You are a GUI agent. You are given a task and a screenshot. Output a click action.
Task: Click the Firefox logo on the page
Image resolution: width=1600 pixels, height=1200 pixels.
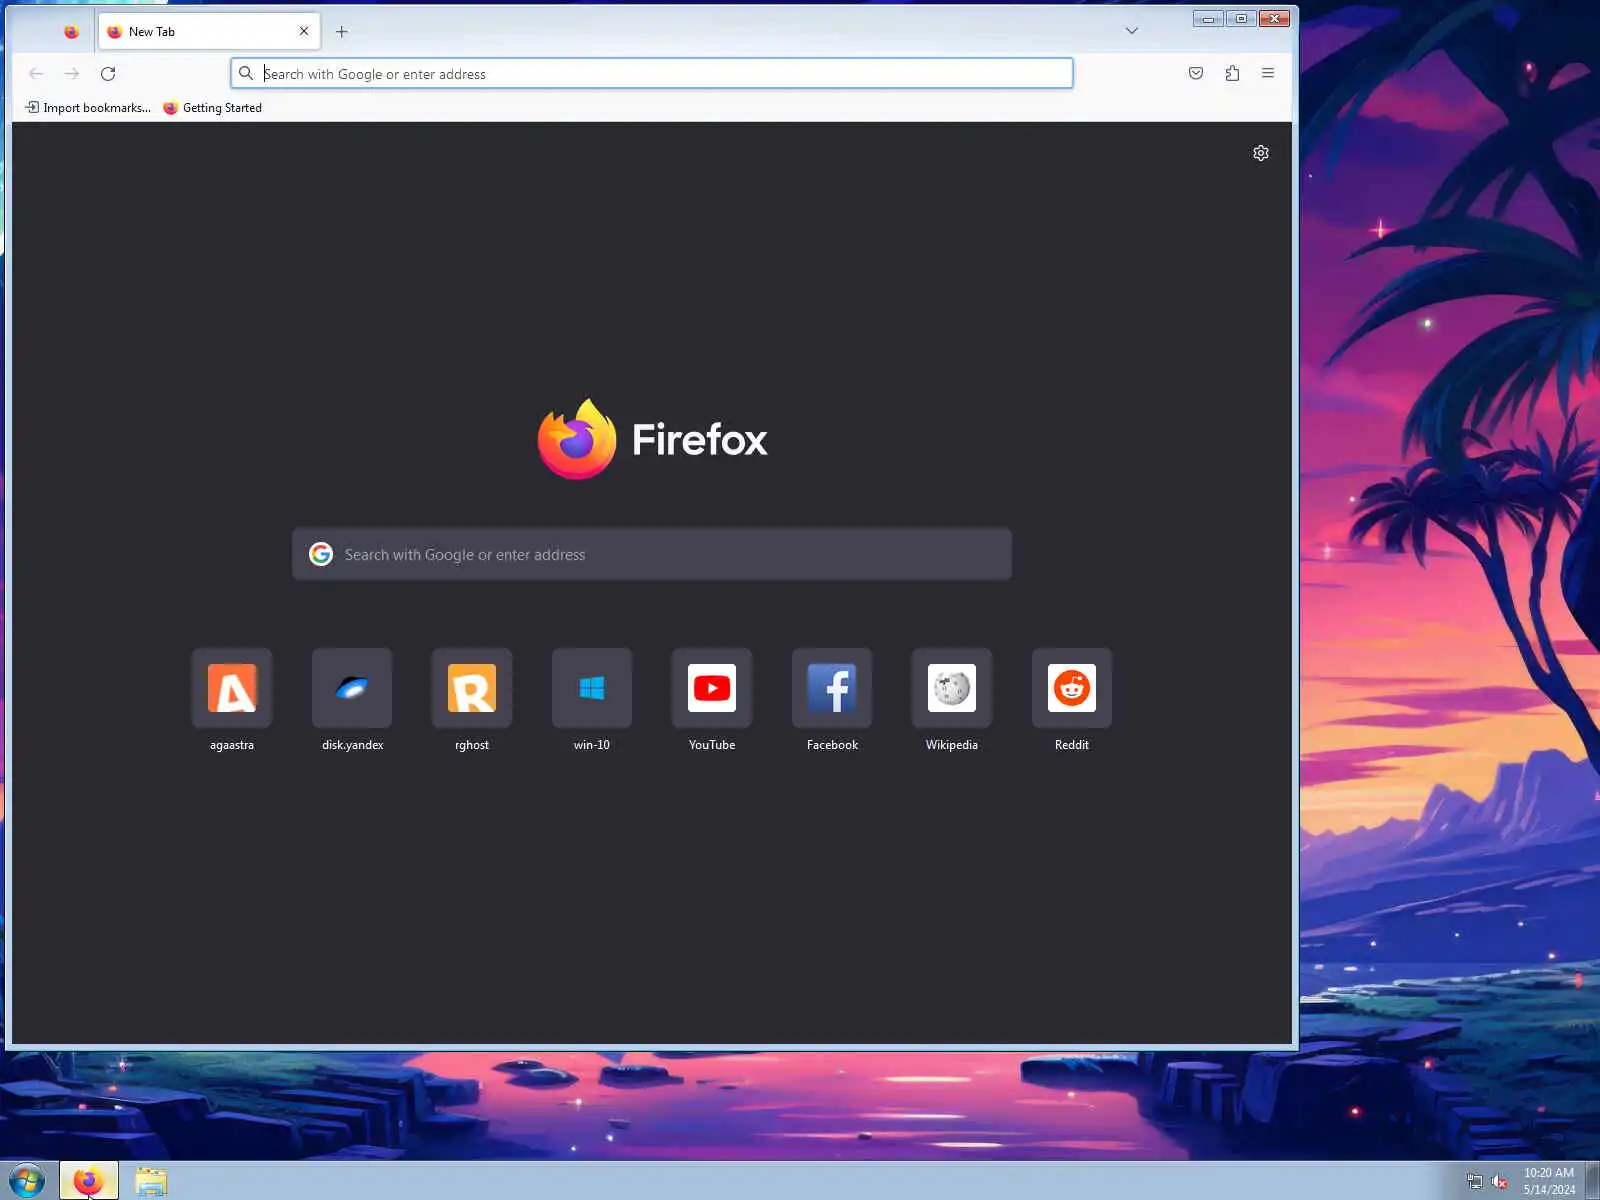point(652,439)
